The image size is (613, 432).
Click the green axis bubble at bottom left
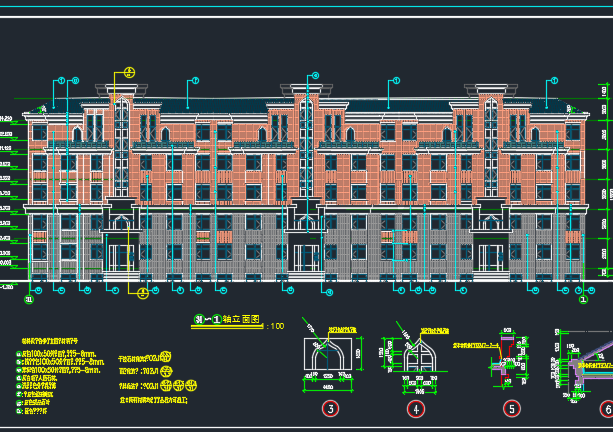click(29, 298)
